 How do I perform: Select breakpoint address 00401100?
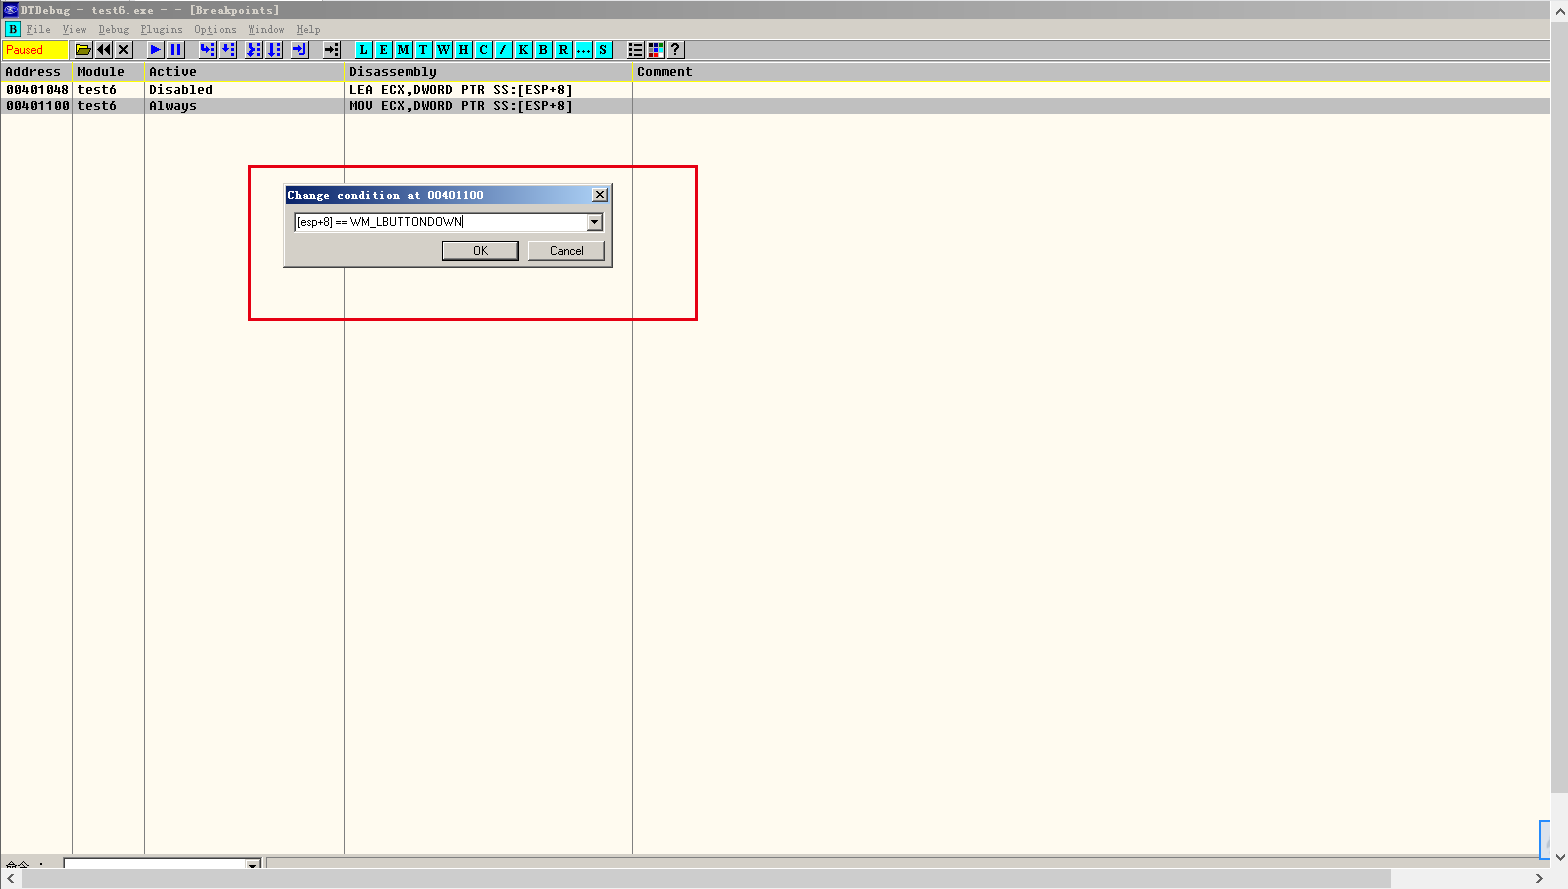(38, 106)
